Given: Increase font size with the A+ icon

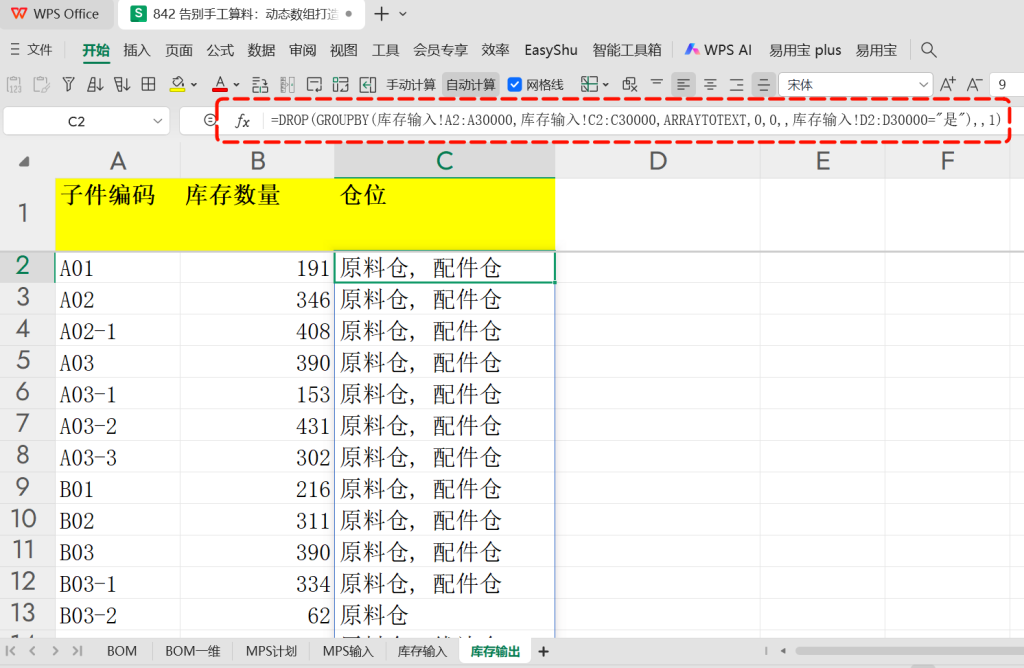Looking at the screenshot, I should 947,84.
